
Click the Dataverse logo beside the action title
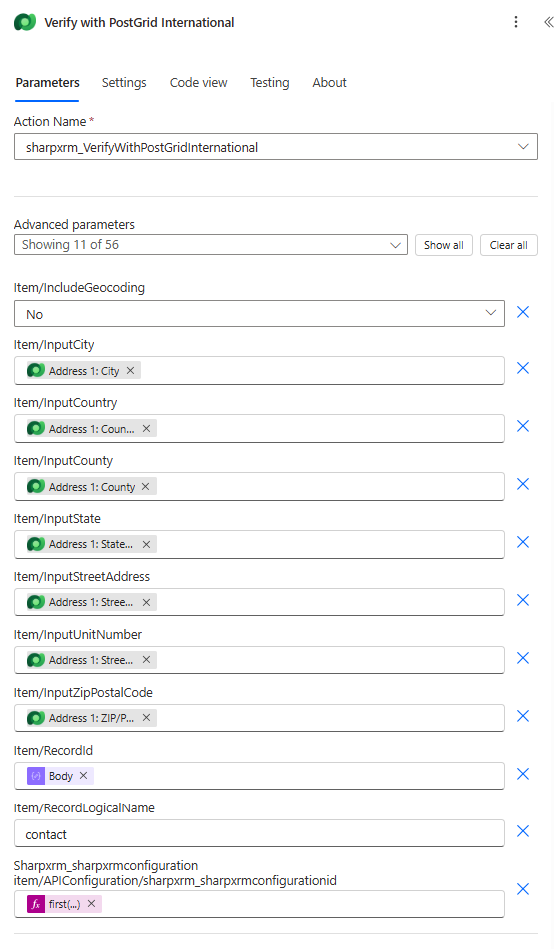click(x=25, y=22)
